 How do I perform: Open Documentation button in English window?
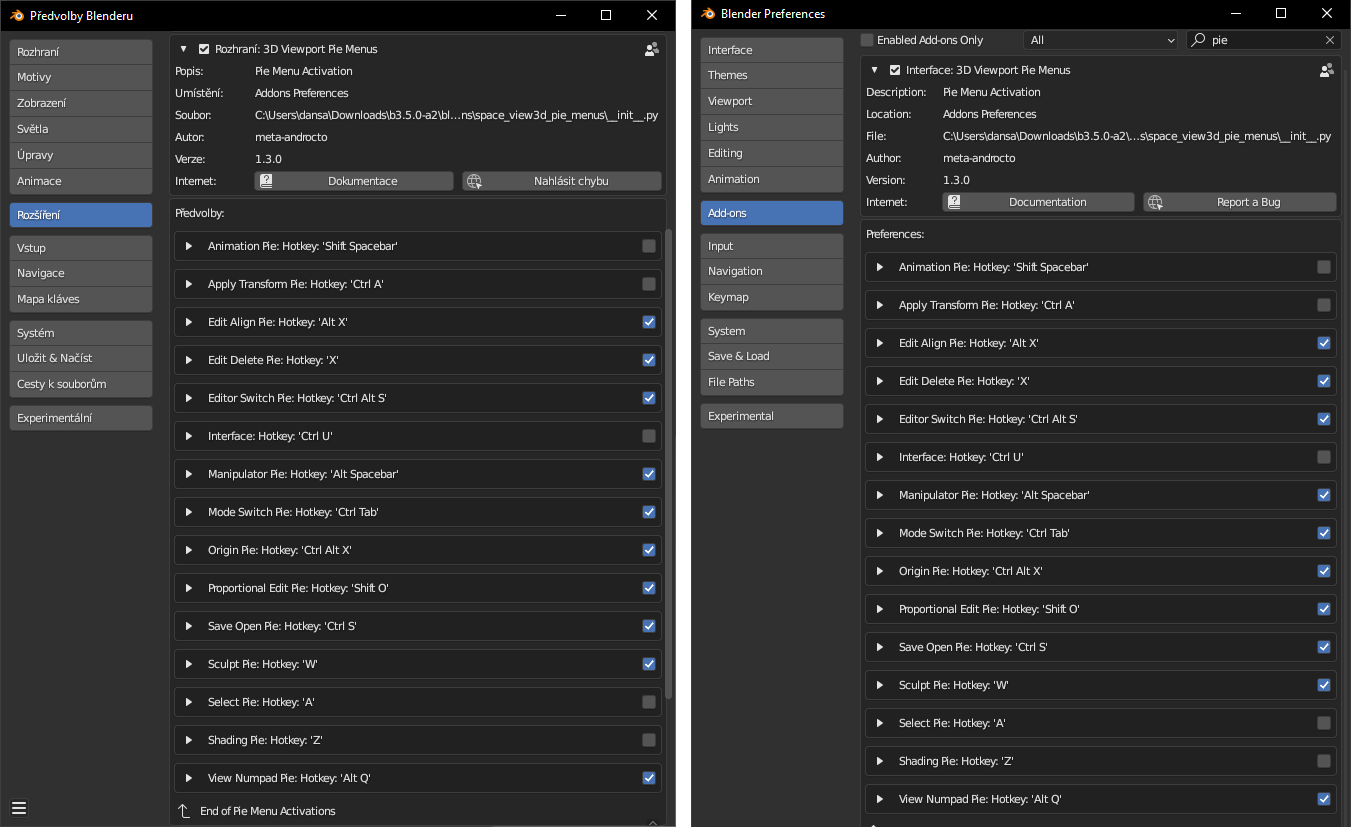point(1039,202)
